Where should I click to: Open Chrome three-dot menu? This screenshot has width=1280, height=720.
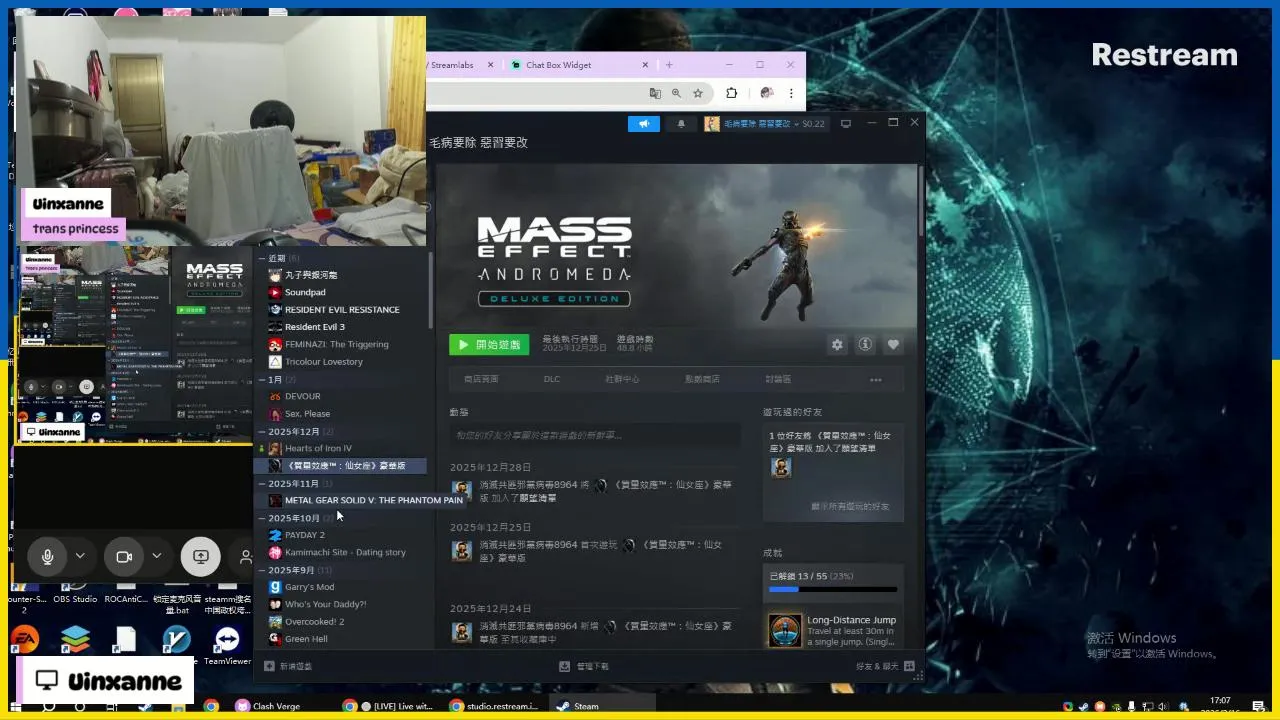pos(791,93)
